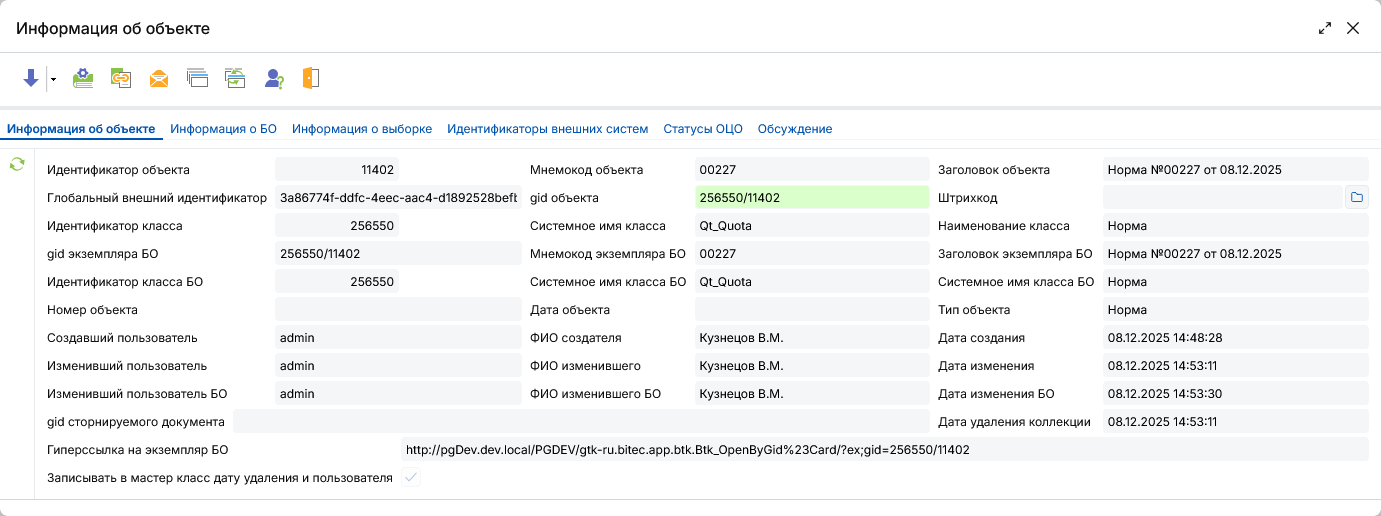Image resolution: width=1381 pixels, height=516 pixels.
Task: Click the user with question mark icon
Action: coord(274,78)
